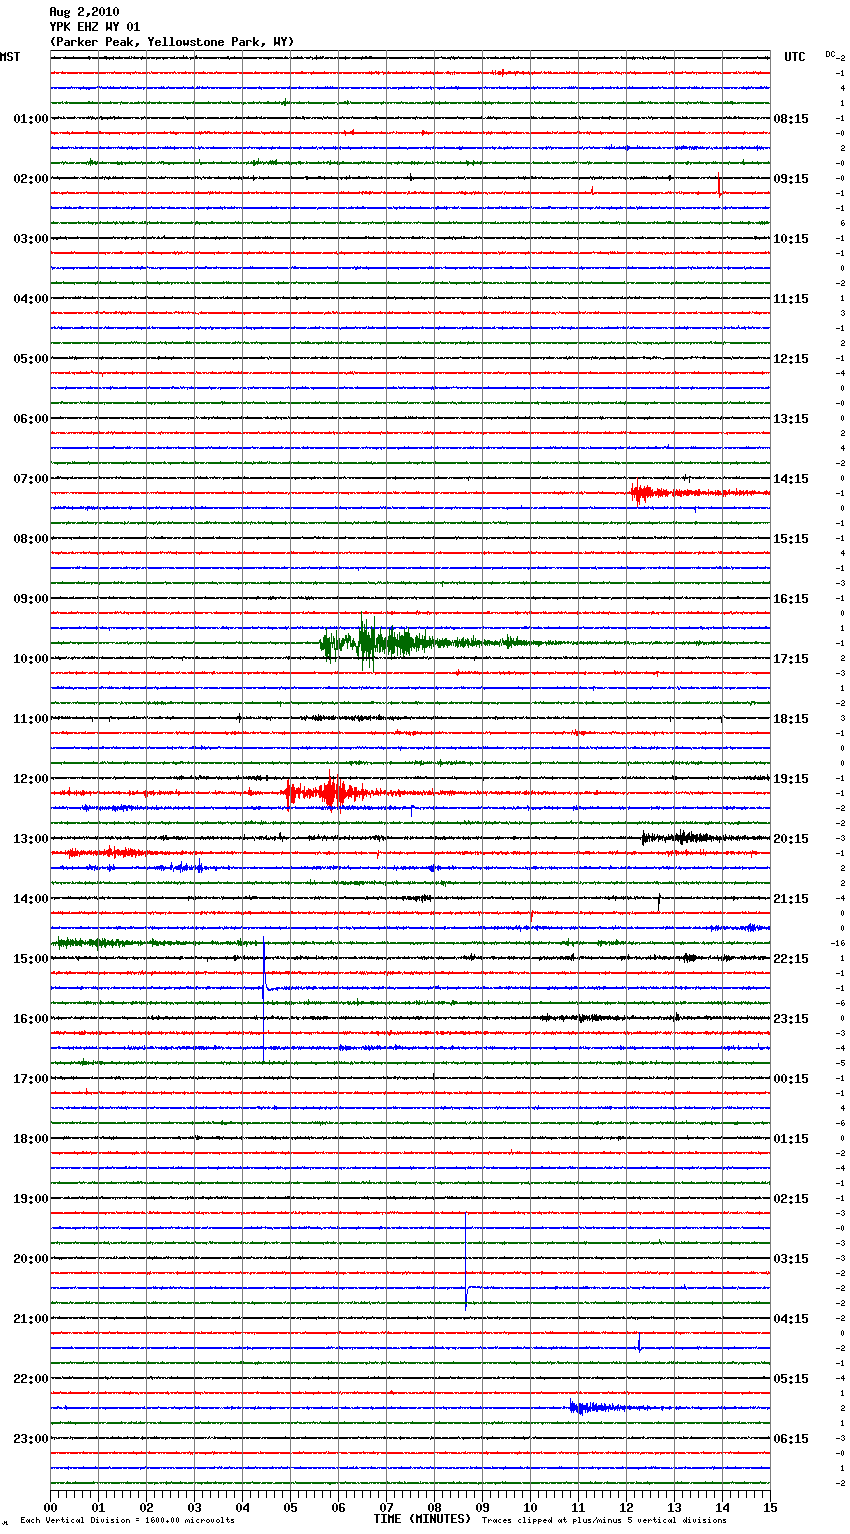Click the "05" minute tick on bottom axis
This screenshot has height=1534, width=850.
click(x=290, y=1507)
